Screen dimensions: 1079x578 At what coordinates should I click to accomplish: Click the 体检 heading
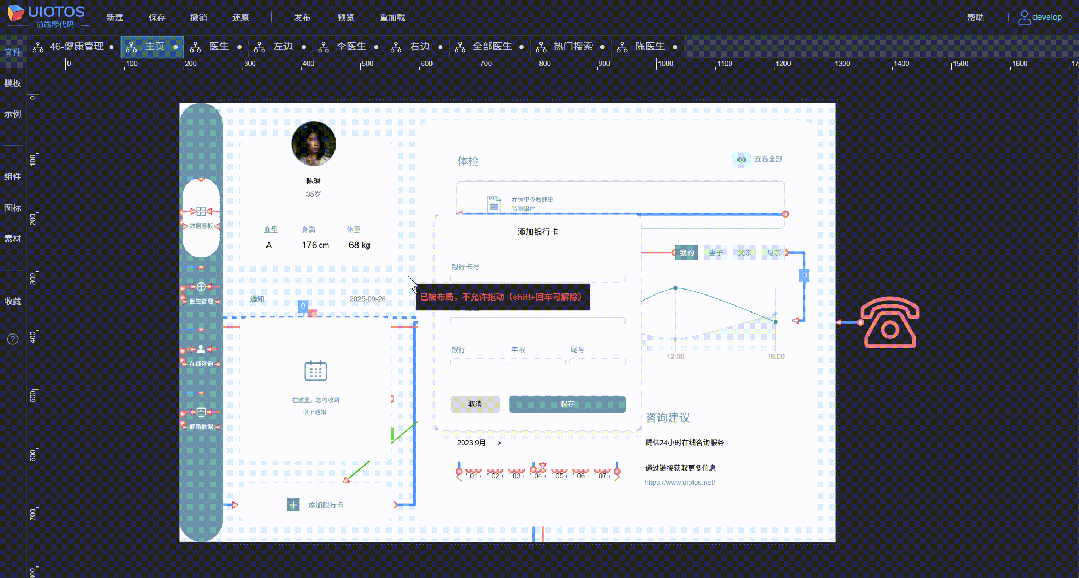[468, 161]
